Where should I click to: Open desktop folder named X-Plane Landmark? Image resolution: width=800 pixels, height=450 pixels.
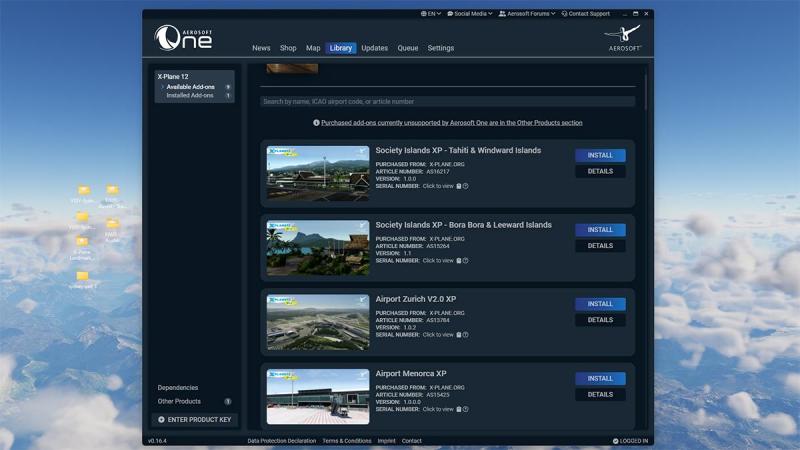[x=82, y=248]
